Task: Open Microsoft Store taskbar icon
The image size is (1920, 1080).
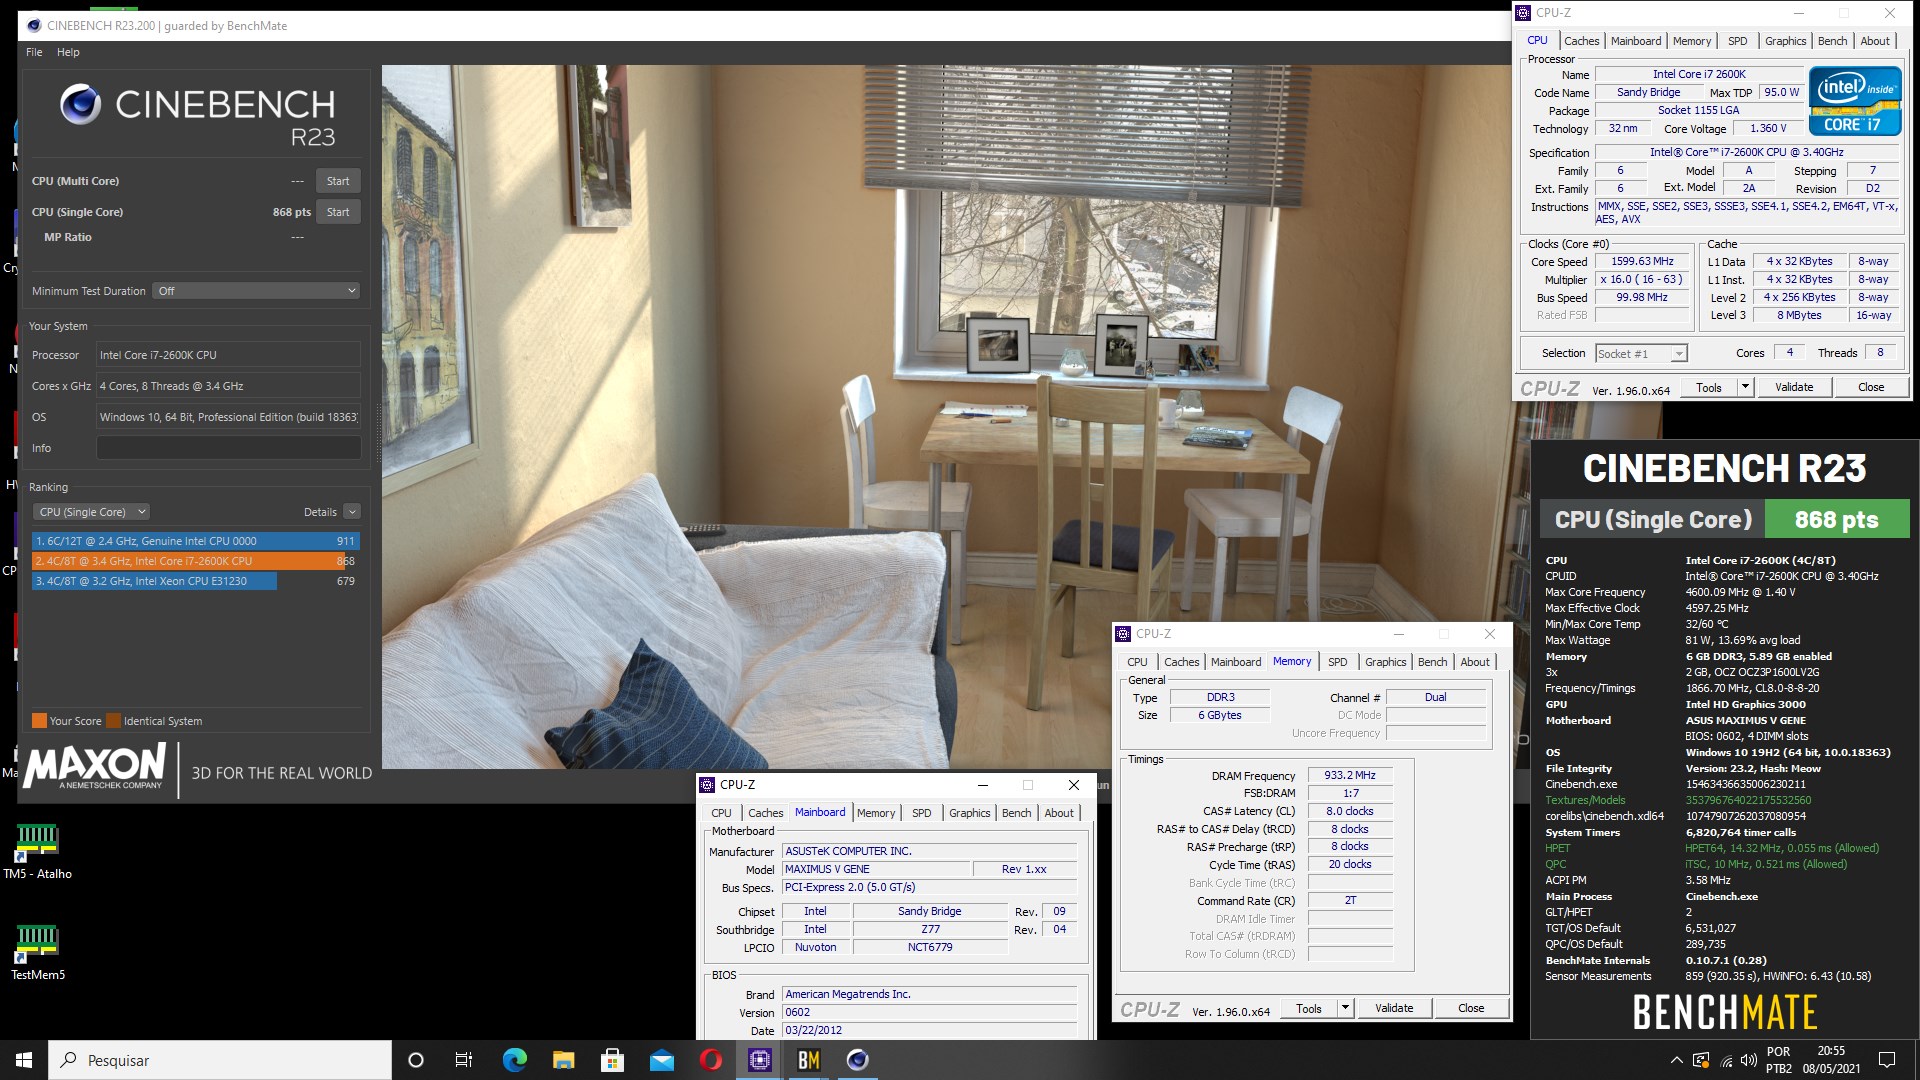Action: [612, 1060]
